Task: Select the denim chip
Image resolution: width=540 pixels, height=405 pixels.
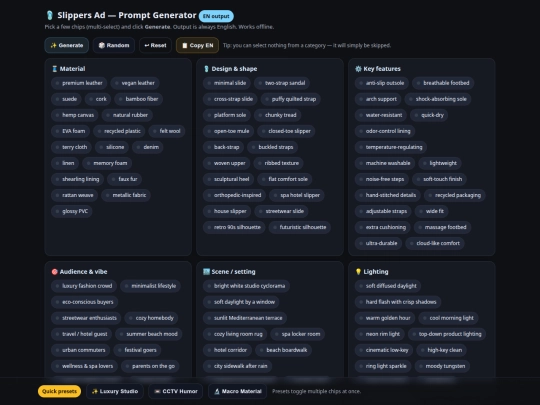Action: pos(148,147)
